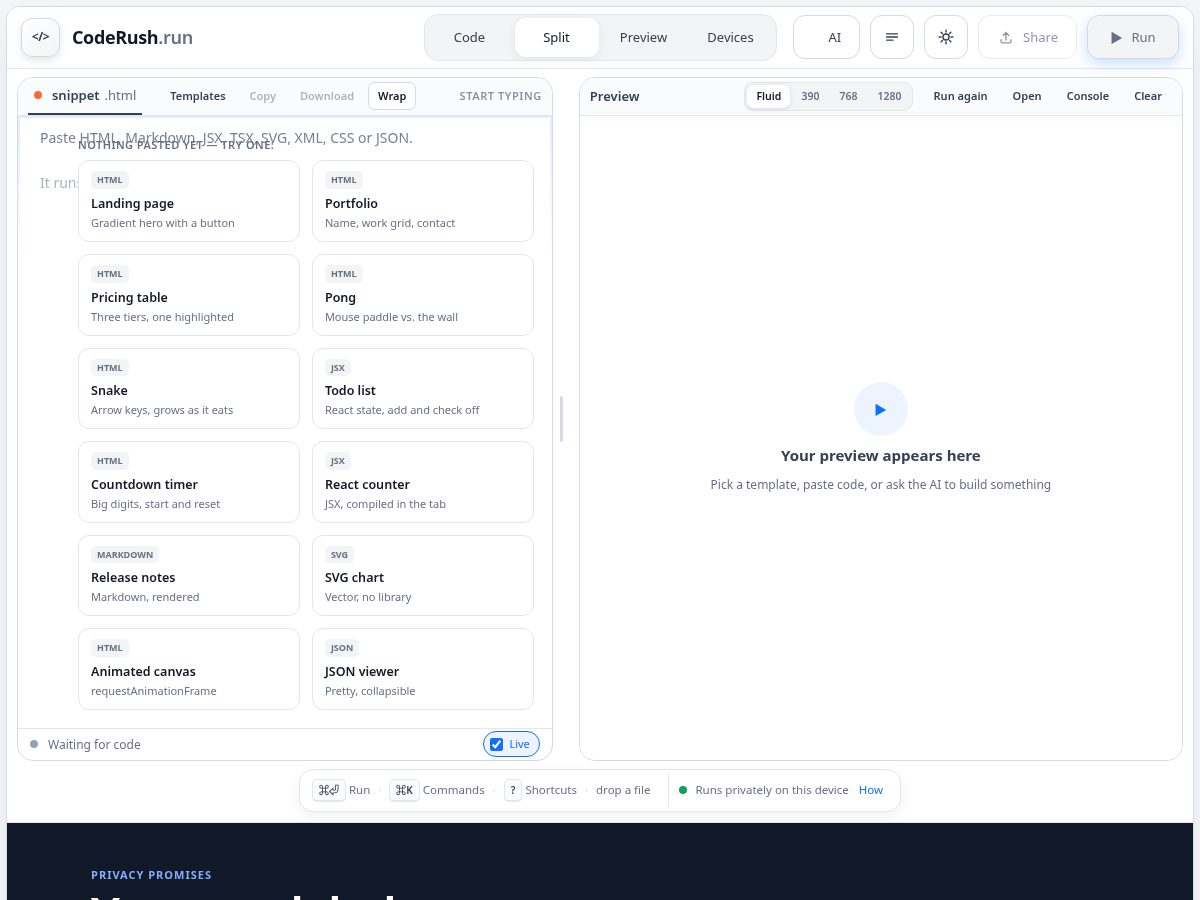Click the grey status dot beside Waiting for code

pos(34,744)
